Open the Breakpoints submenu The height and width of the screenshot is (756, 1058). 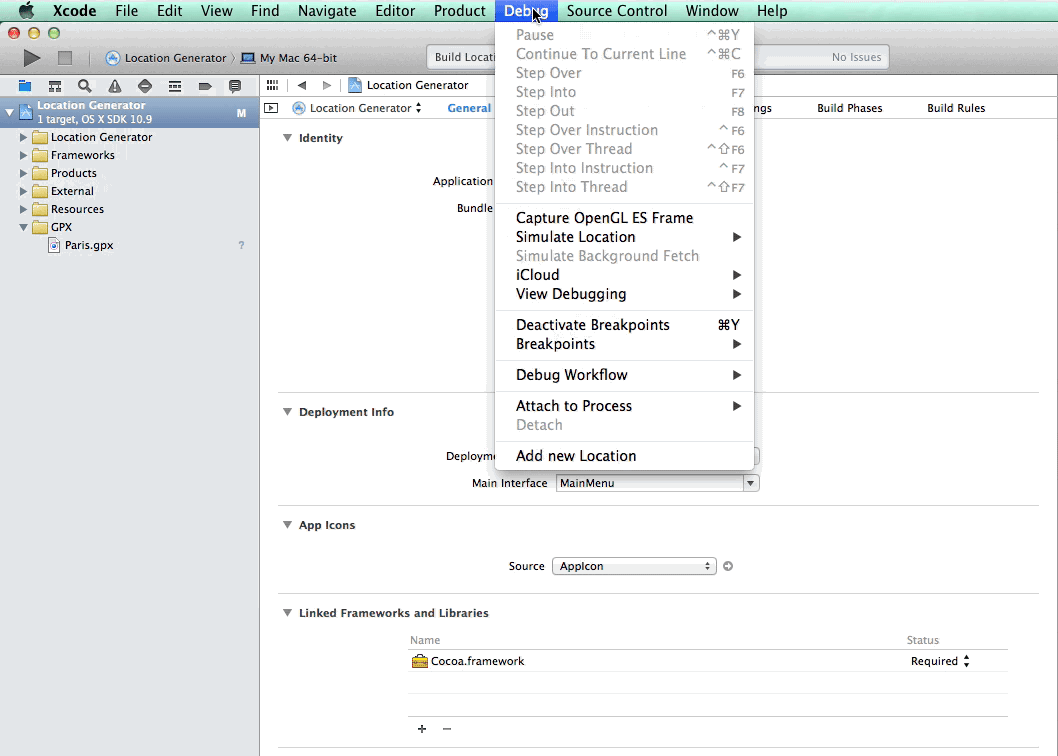(x=624, y=344)
